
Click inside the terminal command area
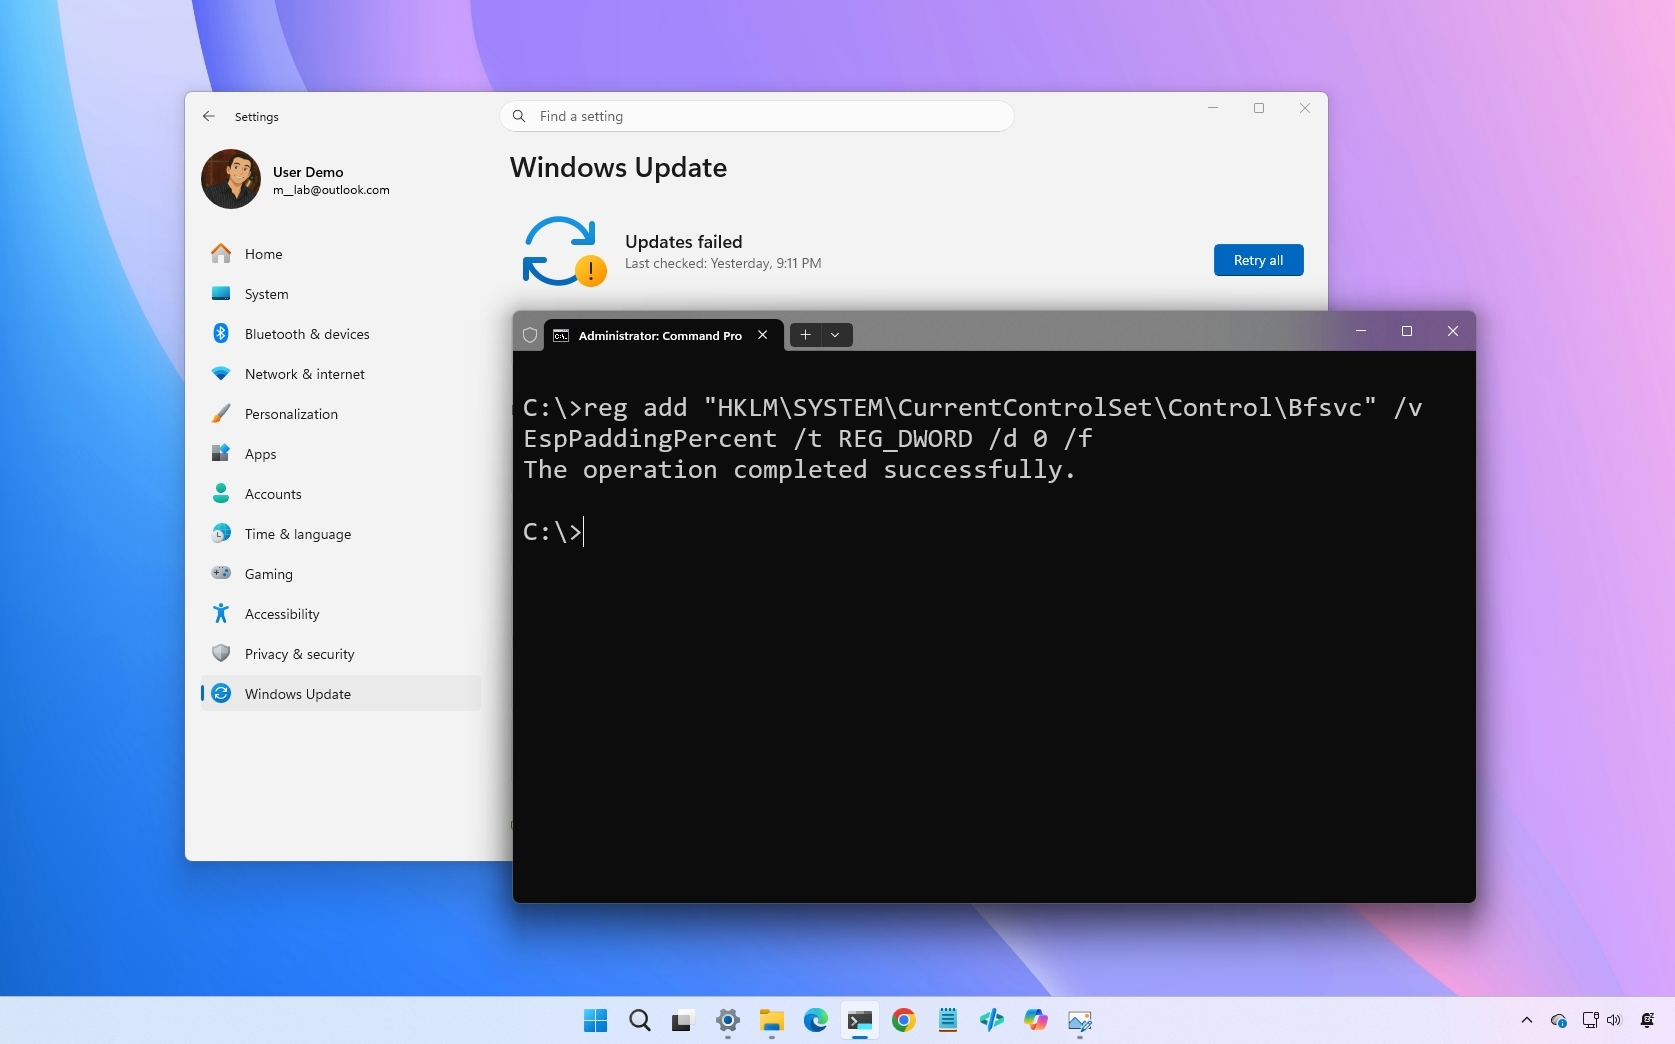pyautogui.click(x=994, y=626)
